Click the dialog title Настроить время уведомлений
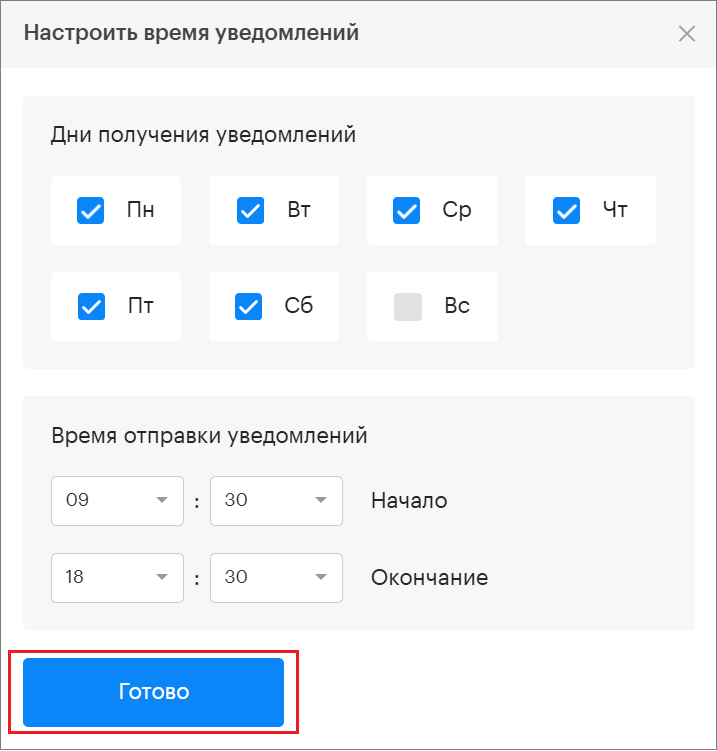This screenshot has height=751, width=717. pyautogui.click(x=191, y=33)
